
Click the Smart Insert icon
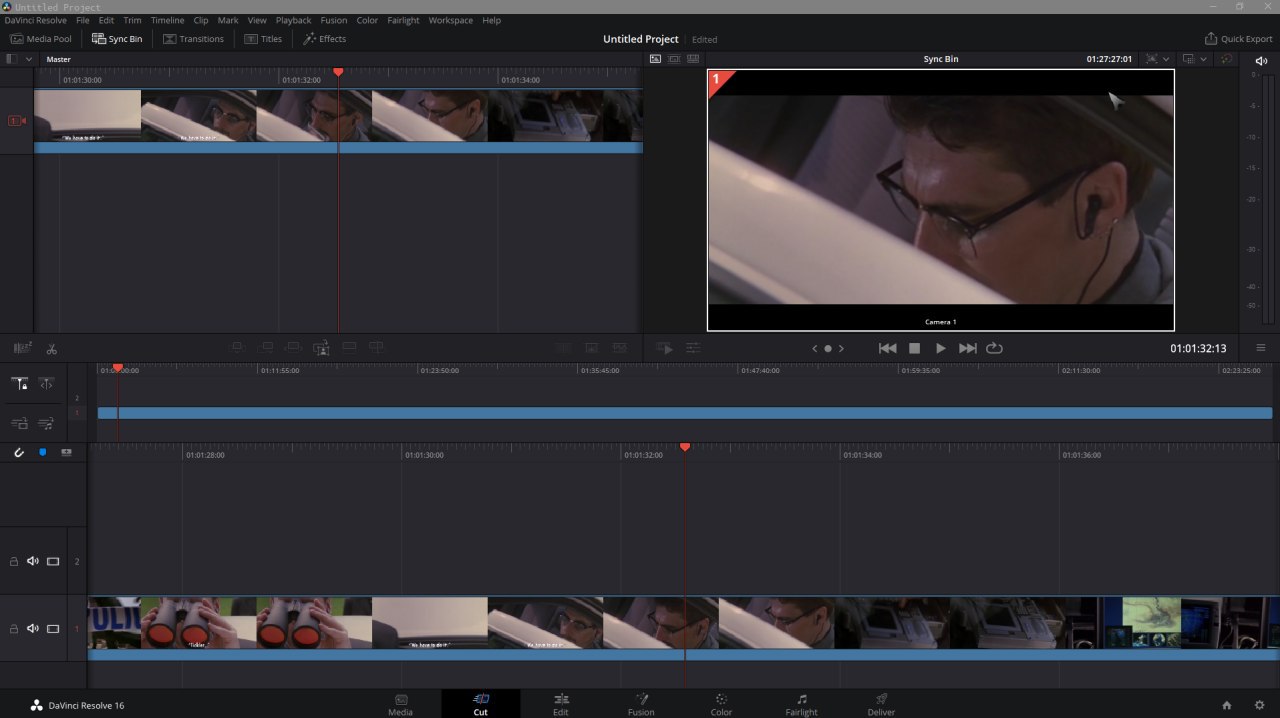[237, 347]
